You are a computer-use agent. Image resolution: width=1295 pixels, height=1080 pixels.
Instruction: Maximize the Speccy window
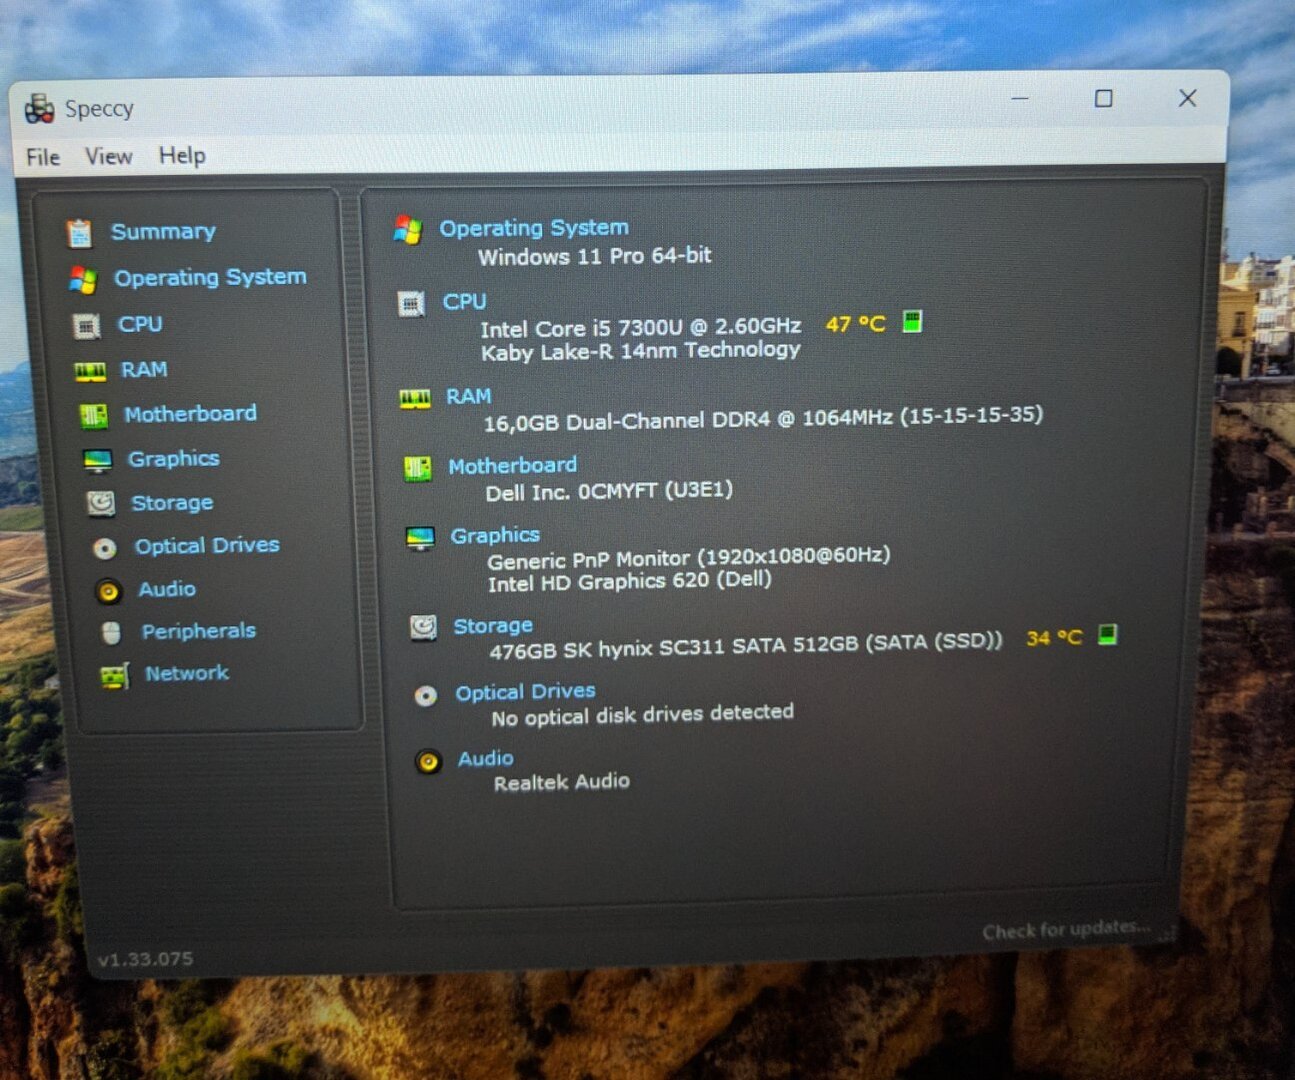pos(1103,98)
